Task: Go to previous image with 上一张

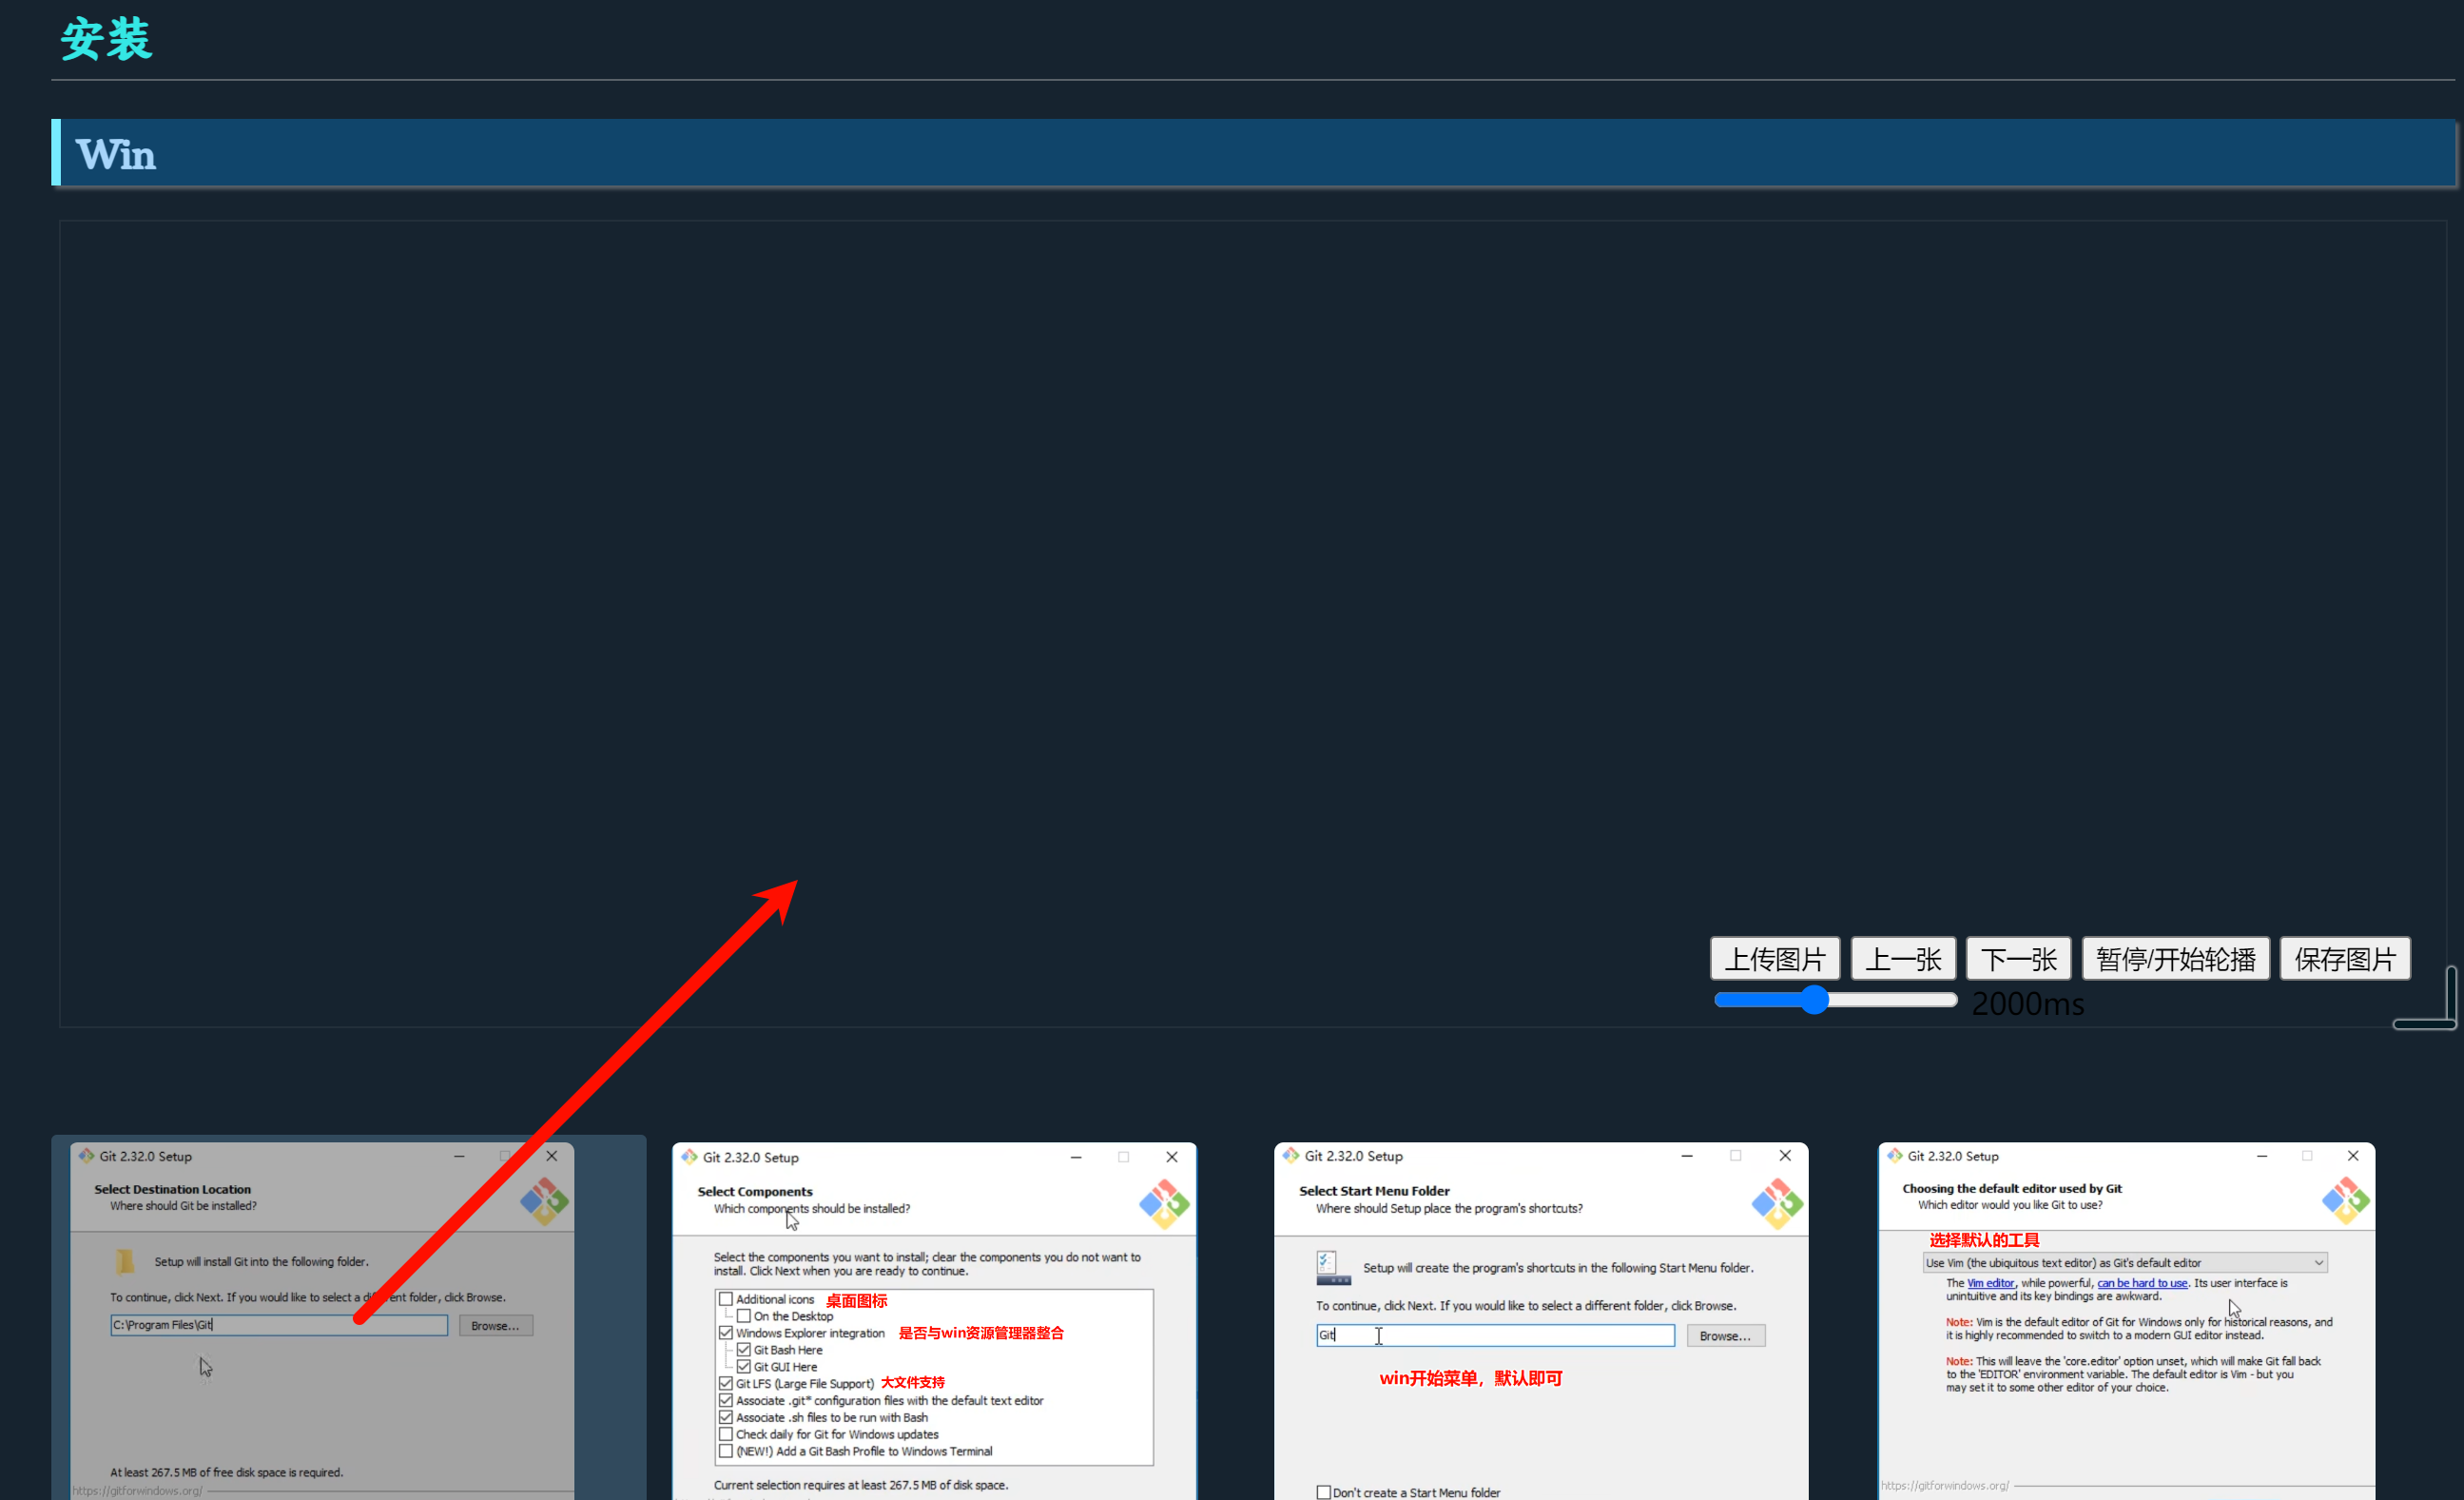Action: [1902, 959]
